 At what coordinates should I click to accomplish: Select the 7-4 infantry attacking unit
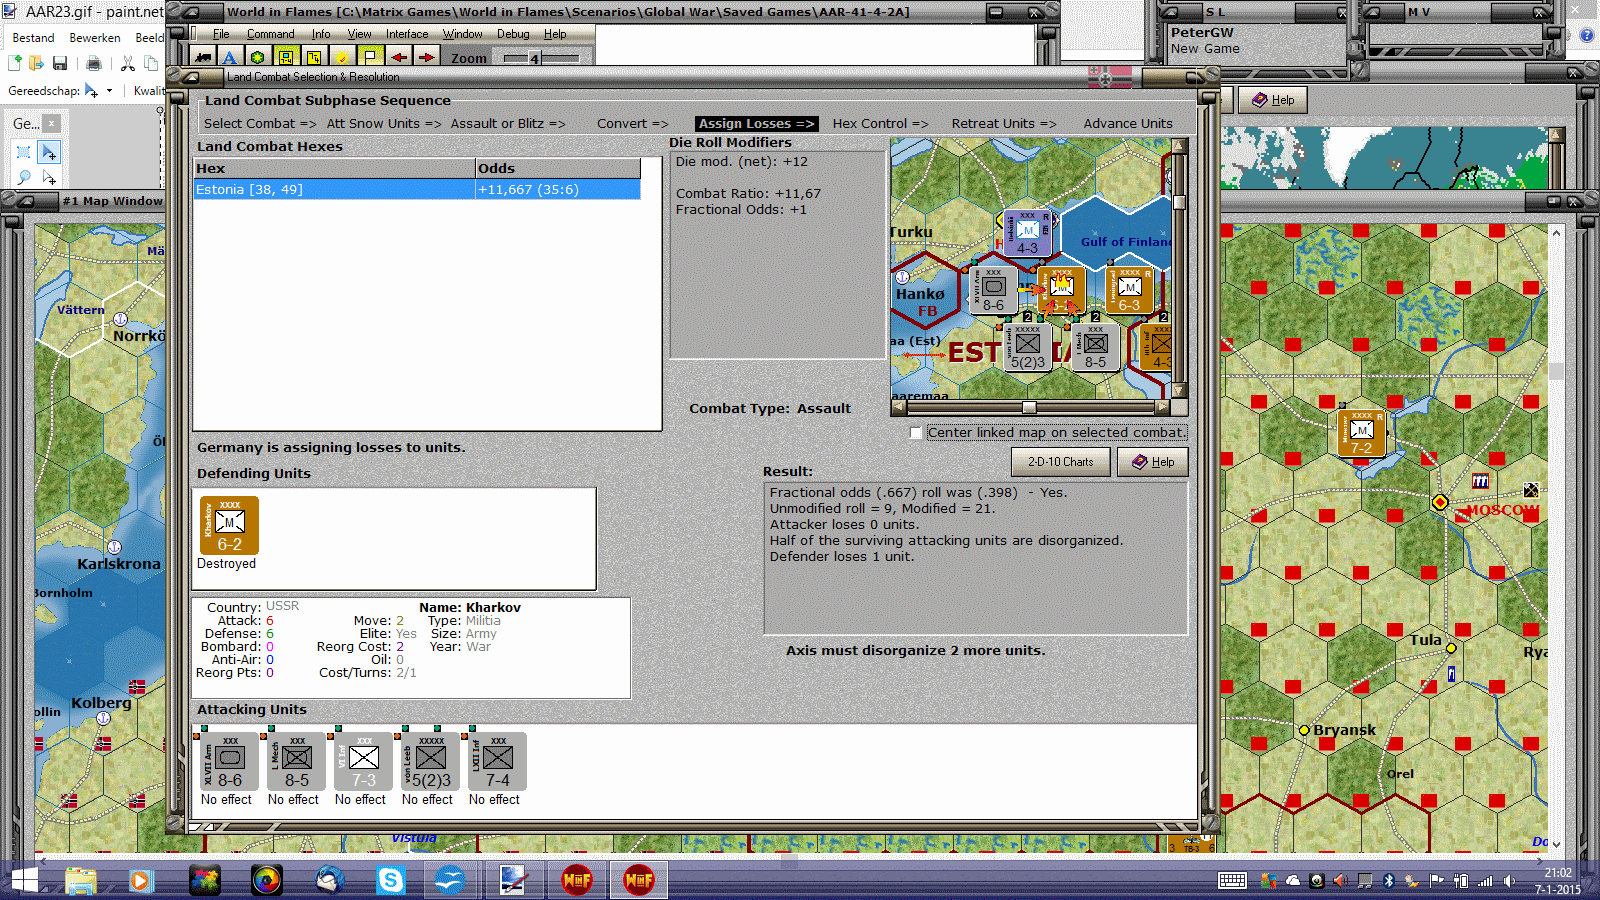click(498, 762)
